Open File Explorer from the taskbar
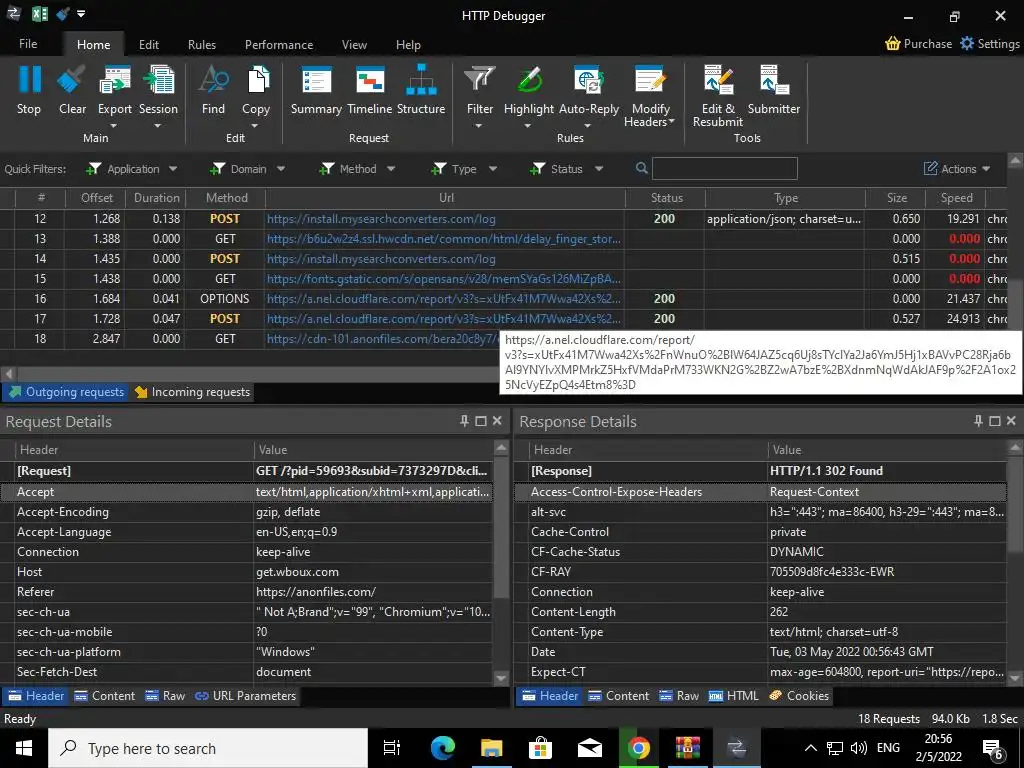The image size is (1024, 768). 491,748
